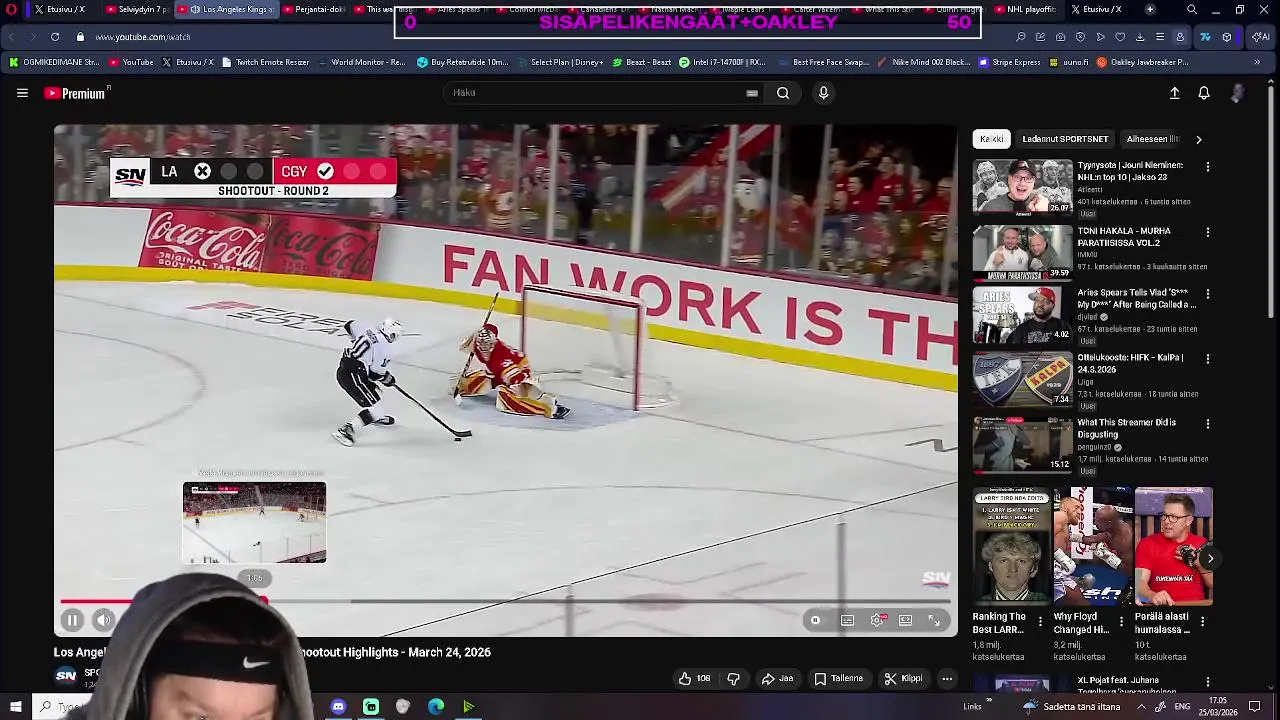The width and height of the screenshot is (1280, 720).
Task: Open the YouTube create/upload icon
Action: tap(1175, 93)
